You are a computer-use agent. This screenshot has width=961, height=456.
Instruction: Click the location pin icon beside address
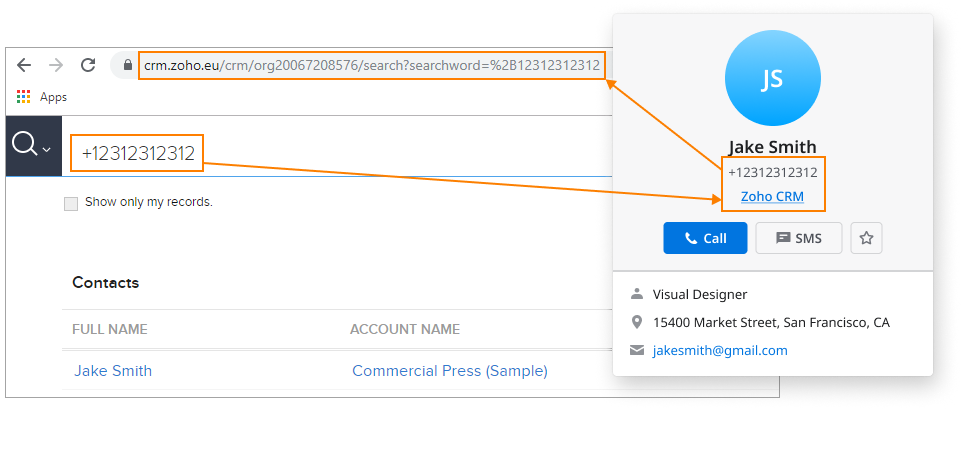[637, 322]
